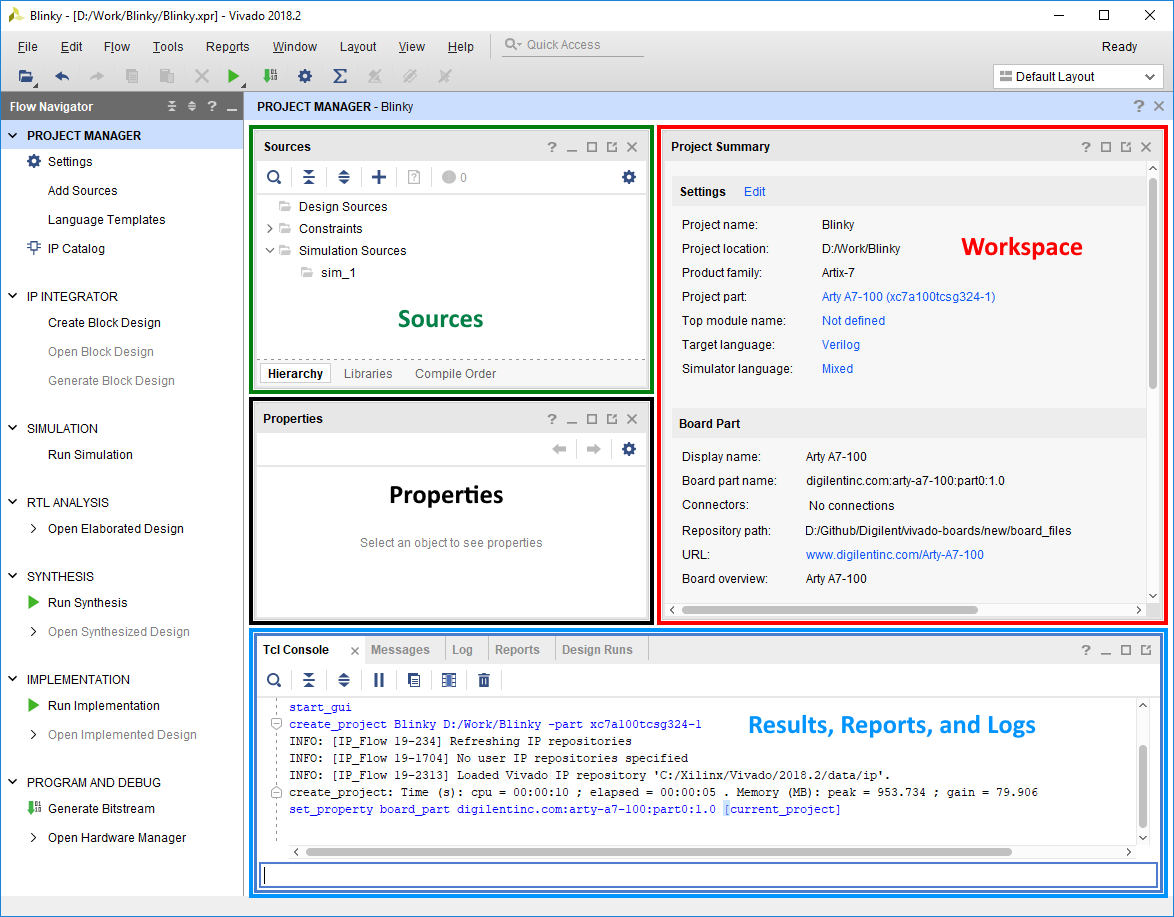Screen dimensions: 1174x917
Task: Click the search icon in the Sources panel
Action: (x=273, y=177)
